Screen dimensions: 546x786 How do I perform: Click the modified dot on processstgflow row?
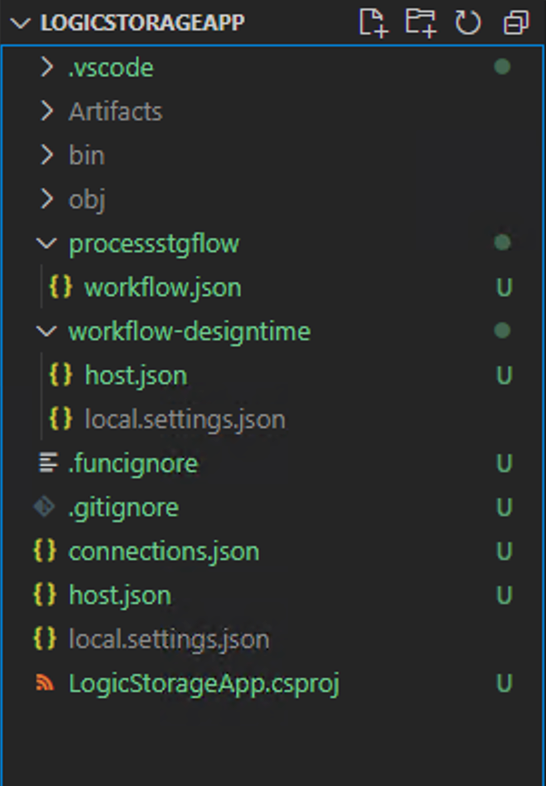point(502,243)
